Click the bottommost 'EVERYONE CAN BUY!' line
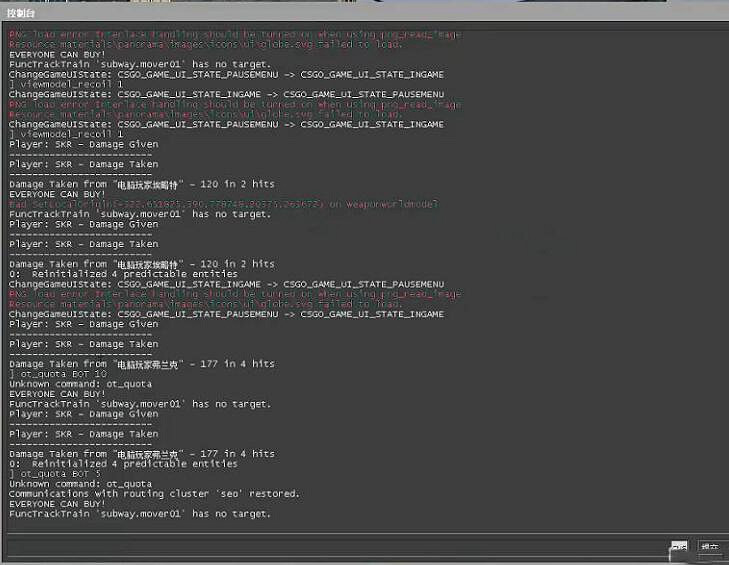729x565 pixels. 57,504
